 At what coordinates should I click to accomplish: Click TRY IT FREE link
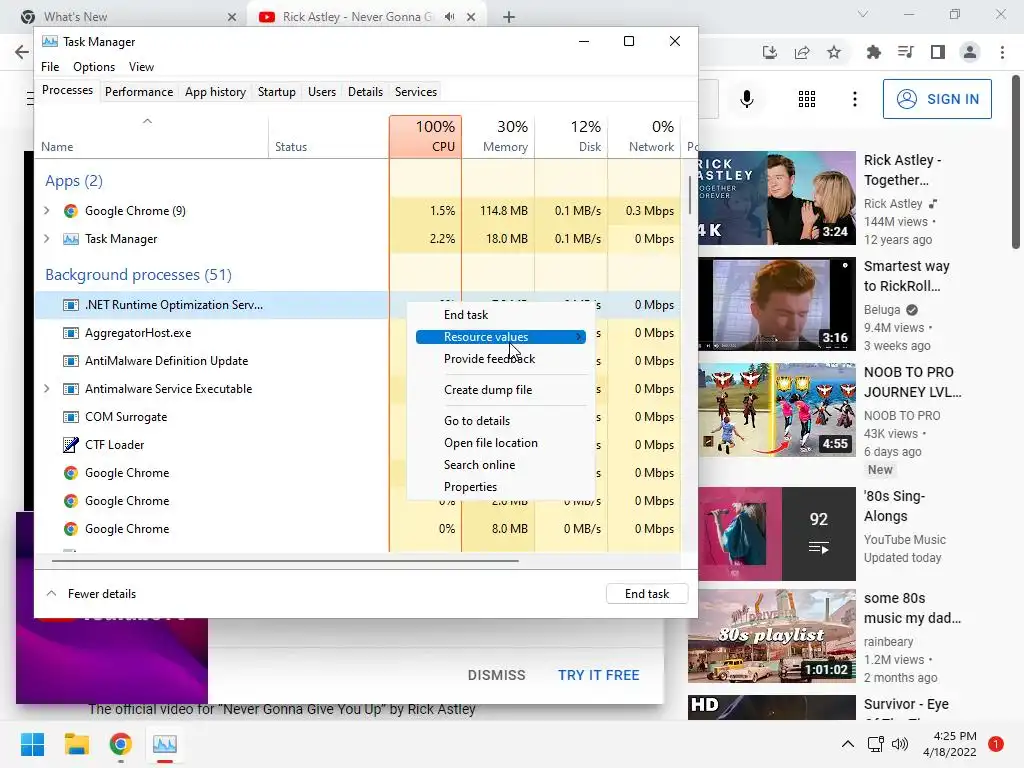click(x=598, y=675)
